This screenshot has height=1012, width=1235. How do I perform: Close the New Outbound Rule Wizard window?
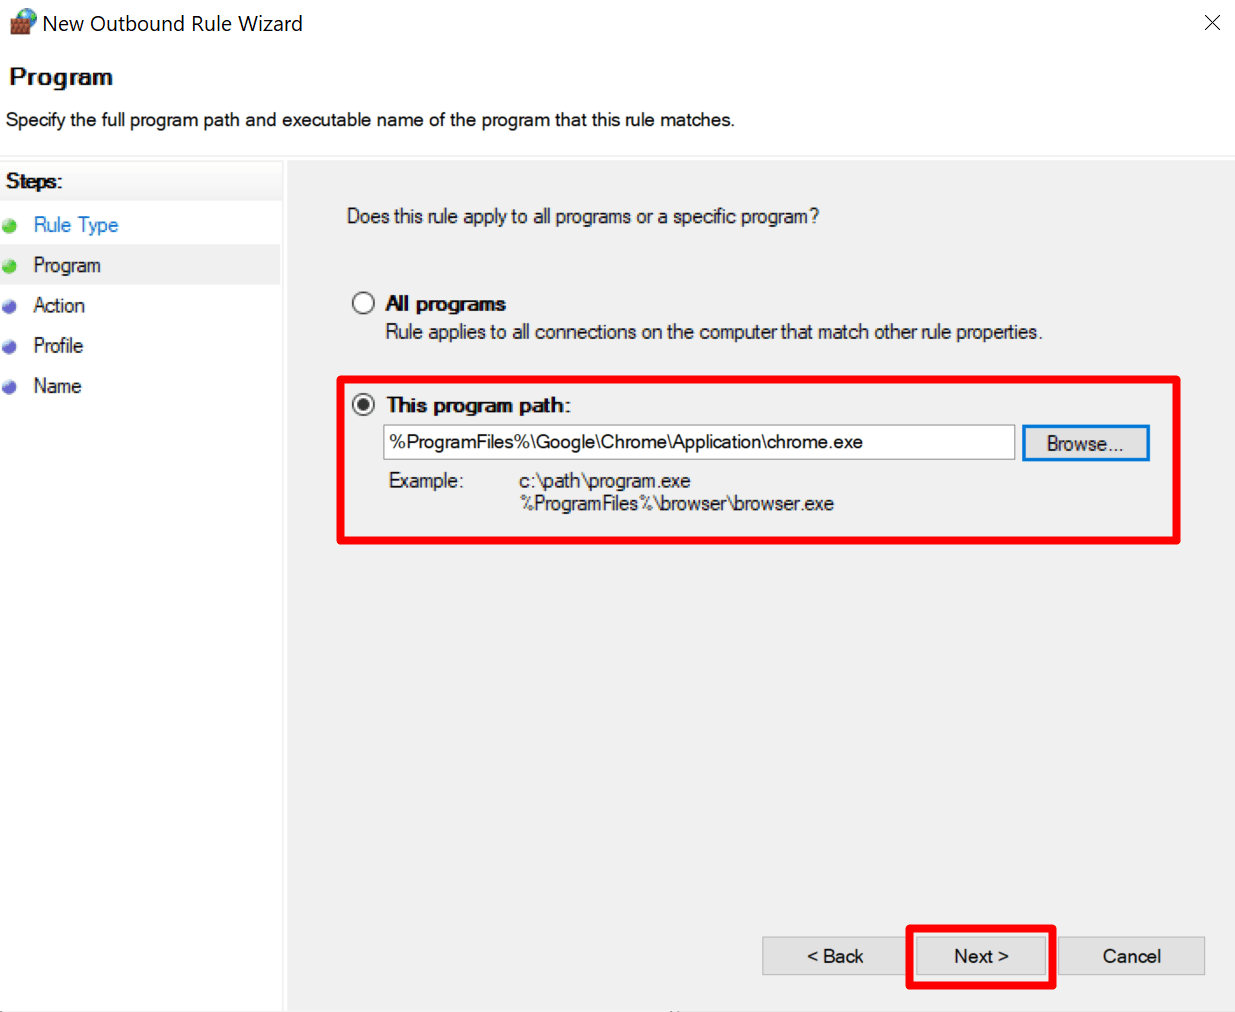[x=1212, y=23]
